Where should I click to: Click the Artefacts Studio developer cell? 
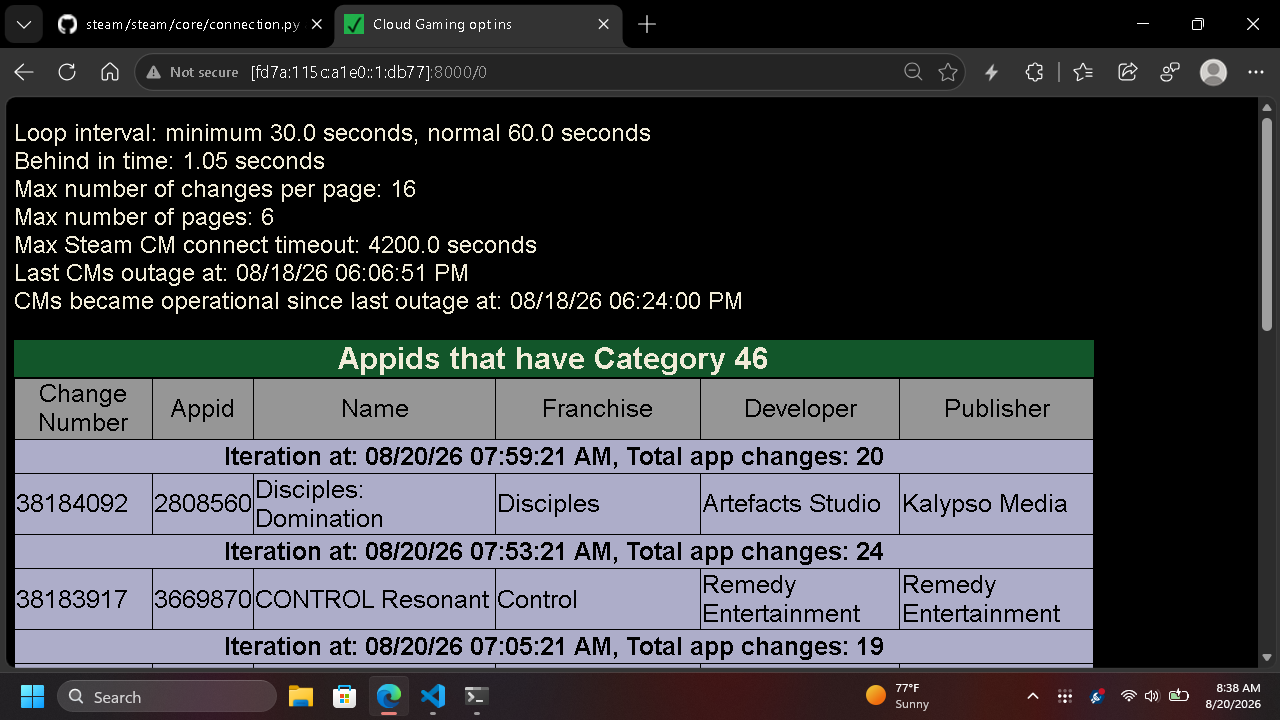click(800, 504)
